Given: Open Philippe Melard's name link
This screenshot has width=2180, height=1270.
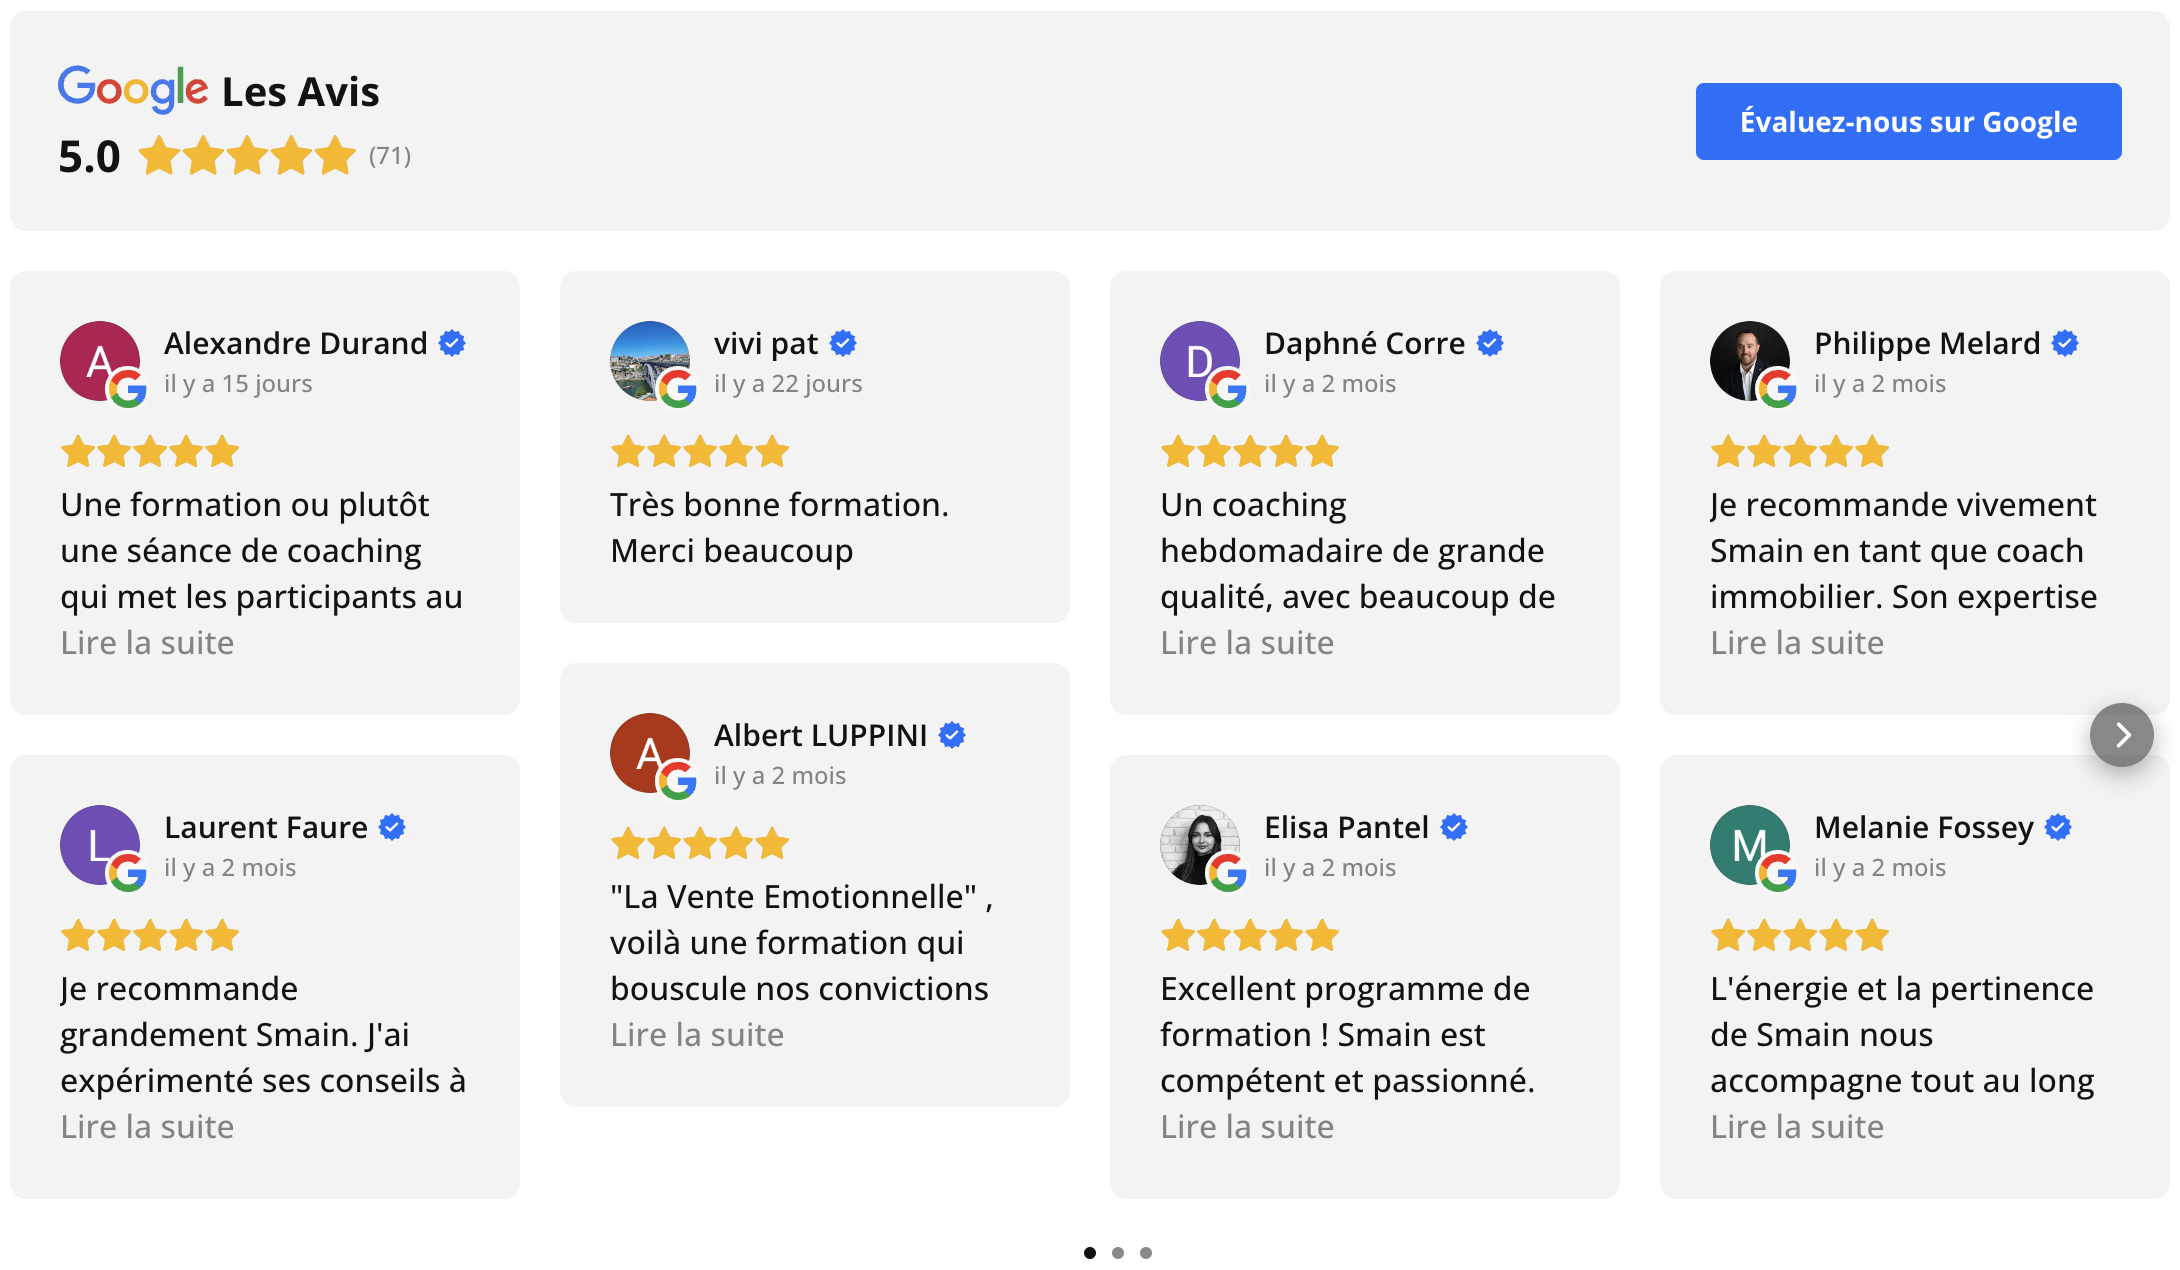Looking at the screenshot, I should (1927, 343).
